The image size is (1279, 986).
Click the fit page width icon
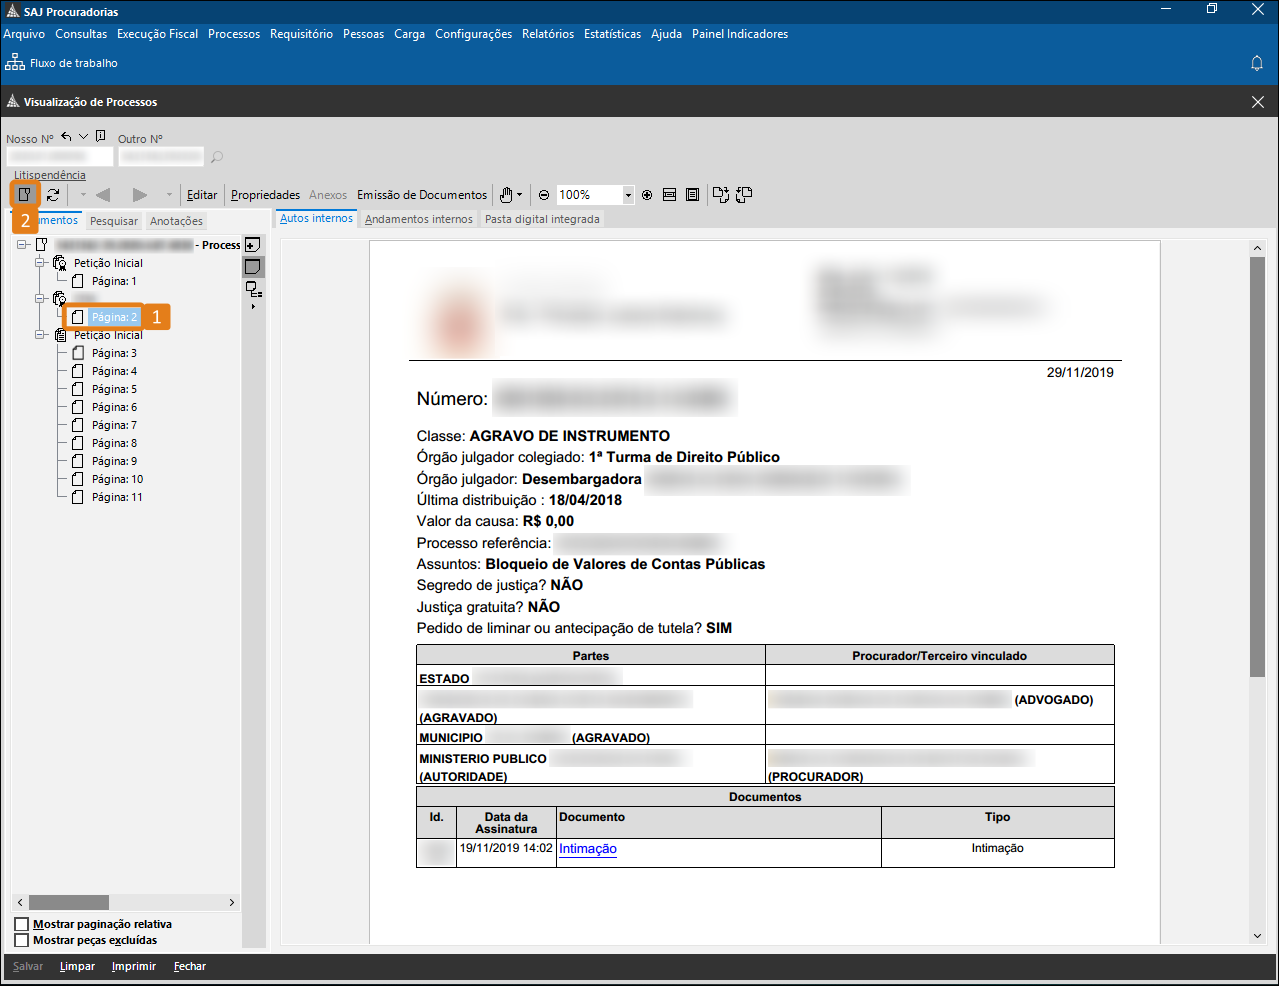click(670, 195)
